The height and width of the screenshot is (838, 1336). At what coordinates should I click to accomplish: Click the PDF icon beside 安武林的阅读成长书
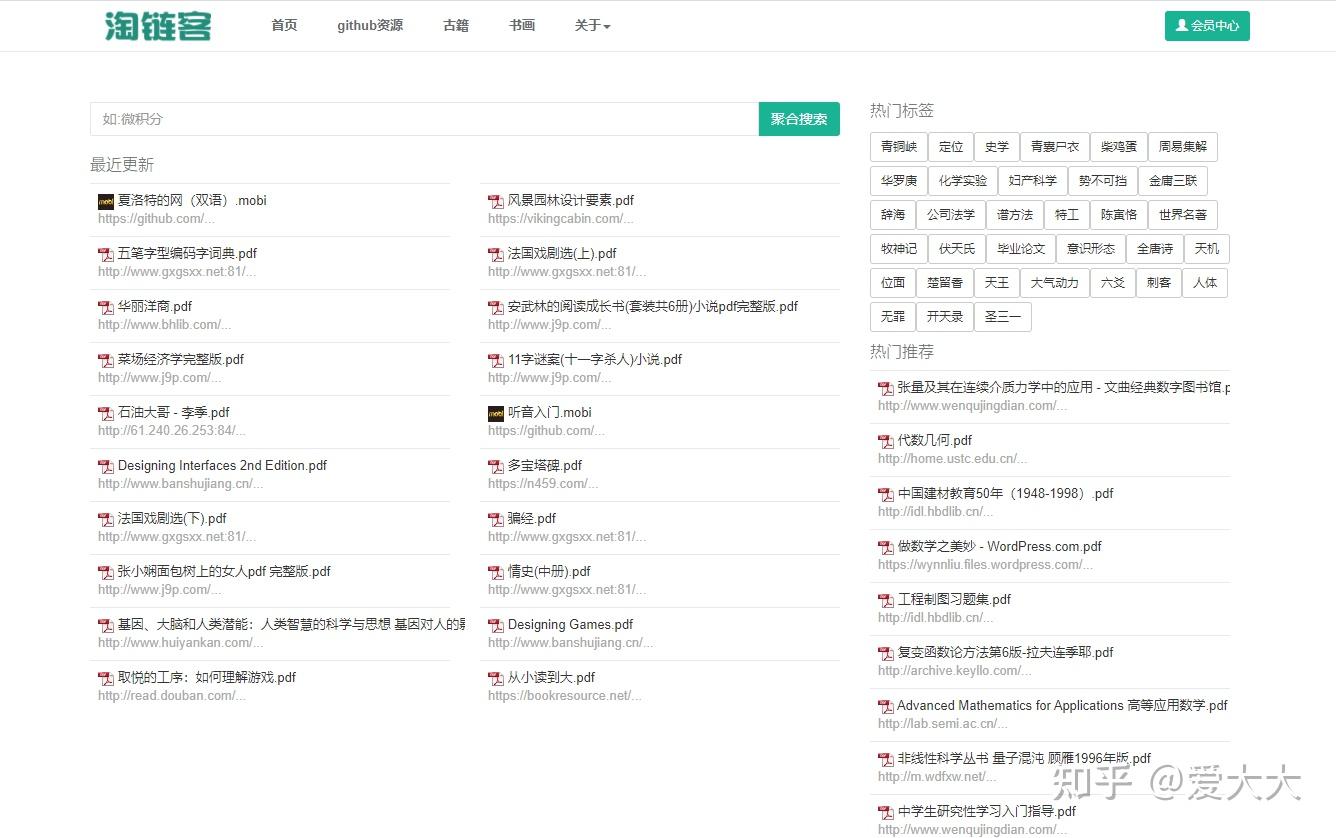tap(496, 307)
